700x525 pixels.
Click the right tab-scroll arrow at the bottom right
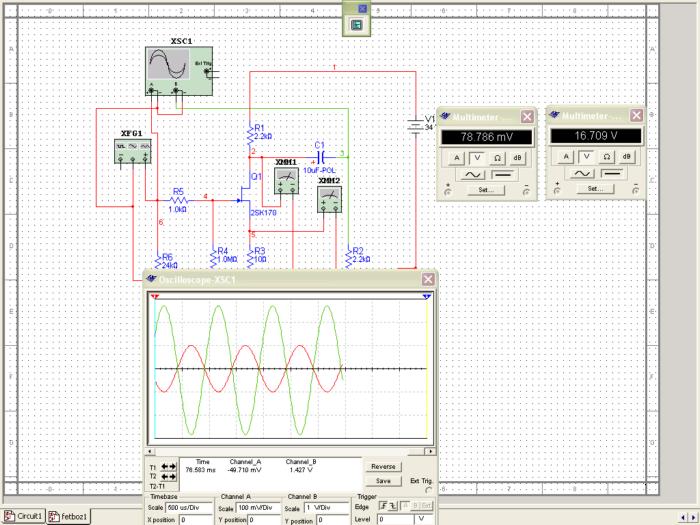(x=694, y=518)
